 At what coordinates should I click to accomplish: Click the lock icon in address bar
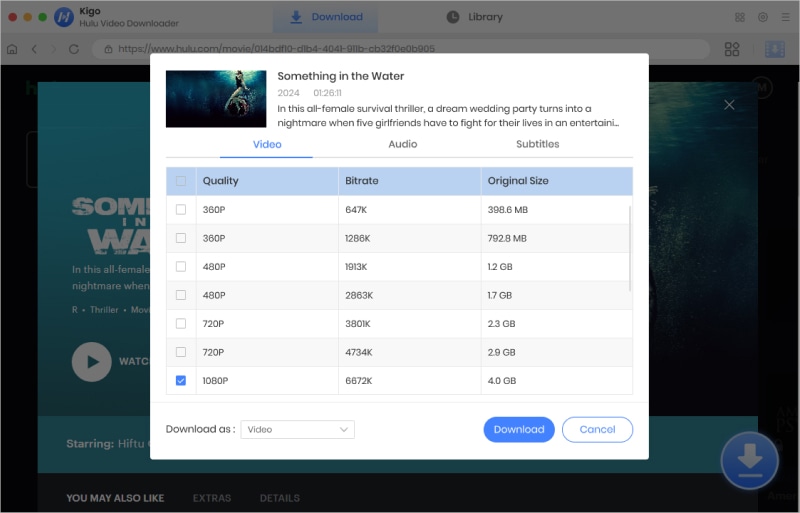108,49
